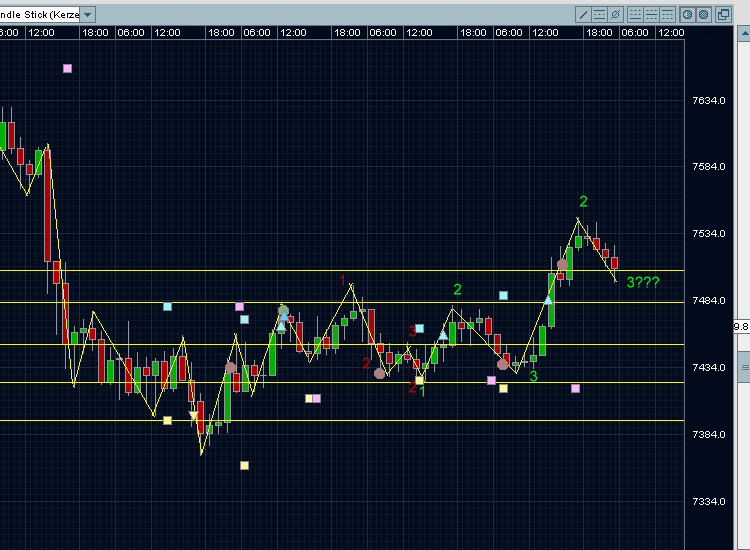This screenshot has width=750, height=550.
Task: Click the green '2' label at chart peak
Action: click(x=583, y=202)
